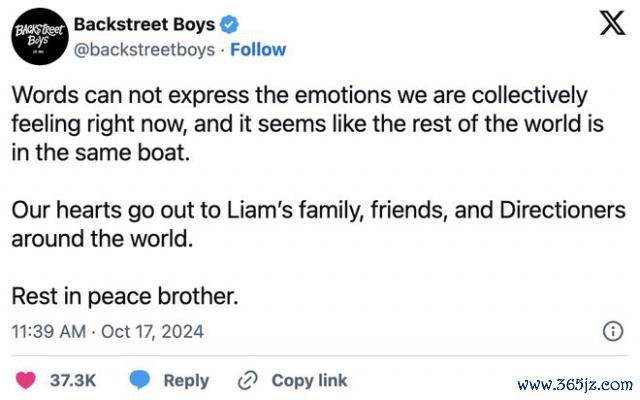Click the X logo in the tweet corner
Viewport: 640px width, 400px height.
[612, 23]
